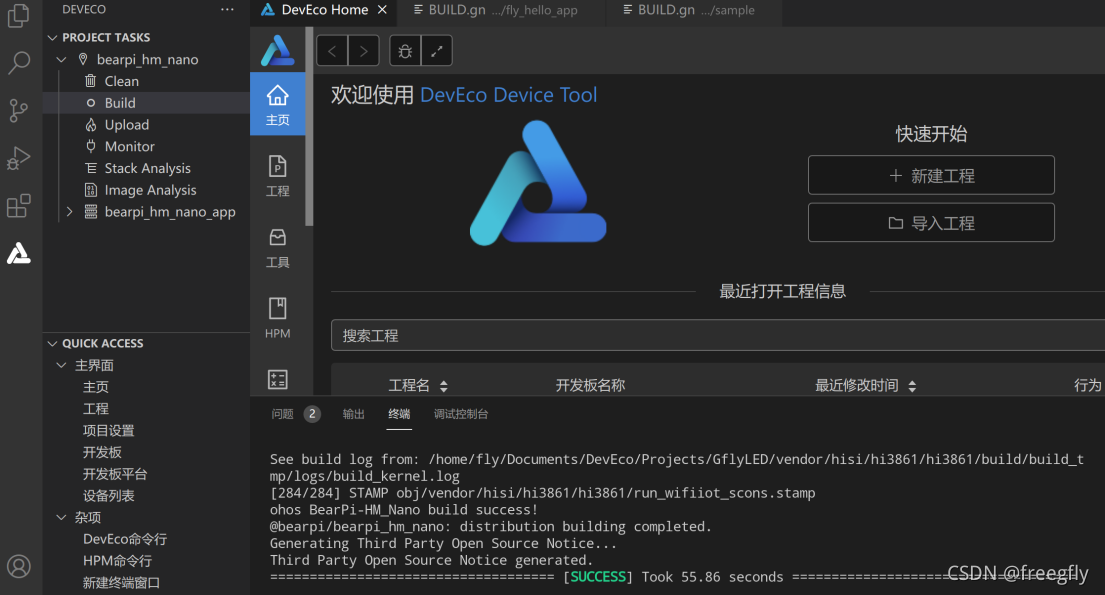
Task: Click the expand fullscreen toolbar button
Action: point(436,51)
